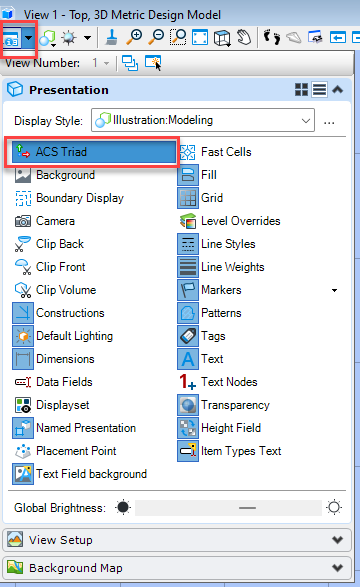
Task: Select the Window Area zoom tool
Action: (x=178, y=37)
